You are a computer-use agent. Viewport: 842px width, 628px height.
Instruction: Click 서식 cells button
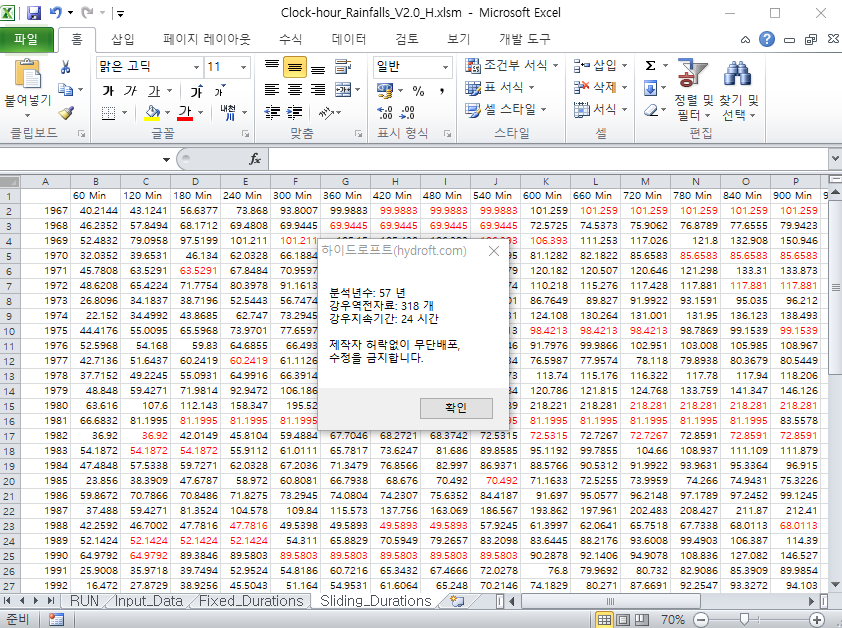click(x=600, y=110)
